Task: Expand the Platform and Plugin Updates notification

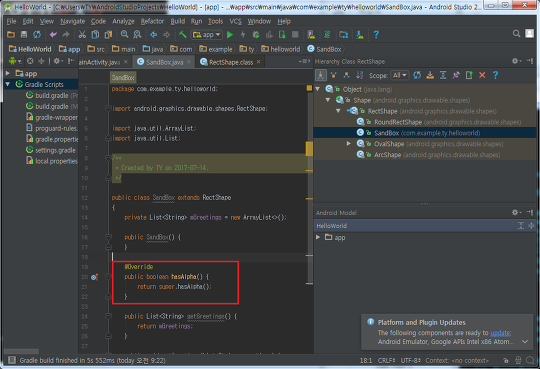Action: (525, 342)
